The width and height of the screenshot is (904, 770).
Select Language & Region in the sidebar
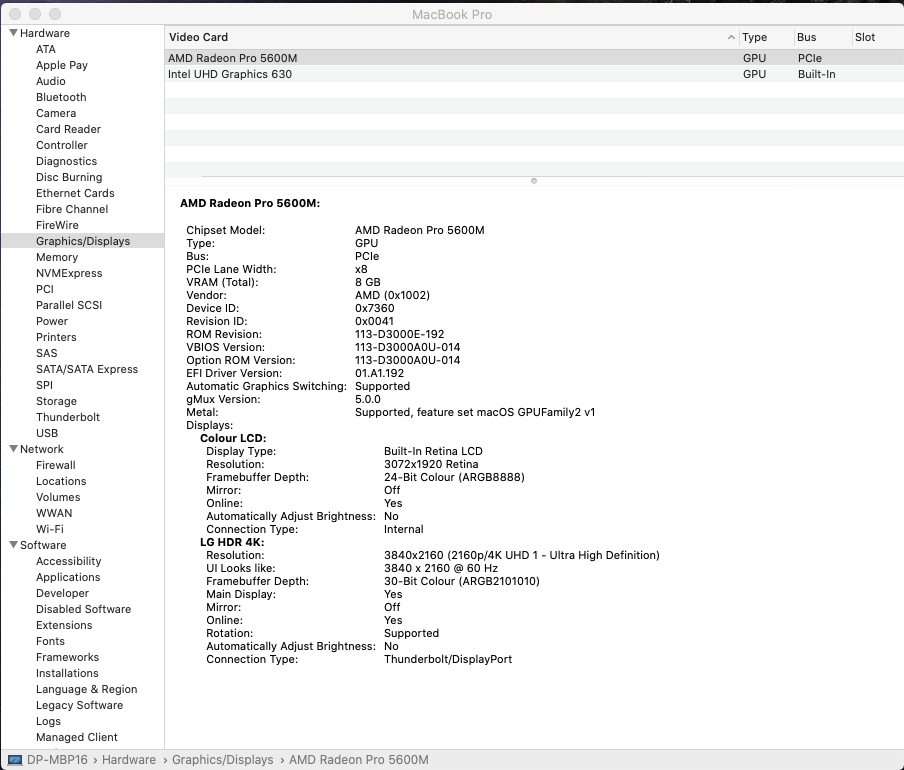pyautogui.click(x=86, y=689)
